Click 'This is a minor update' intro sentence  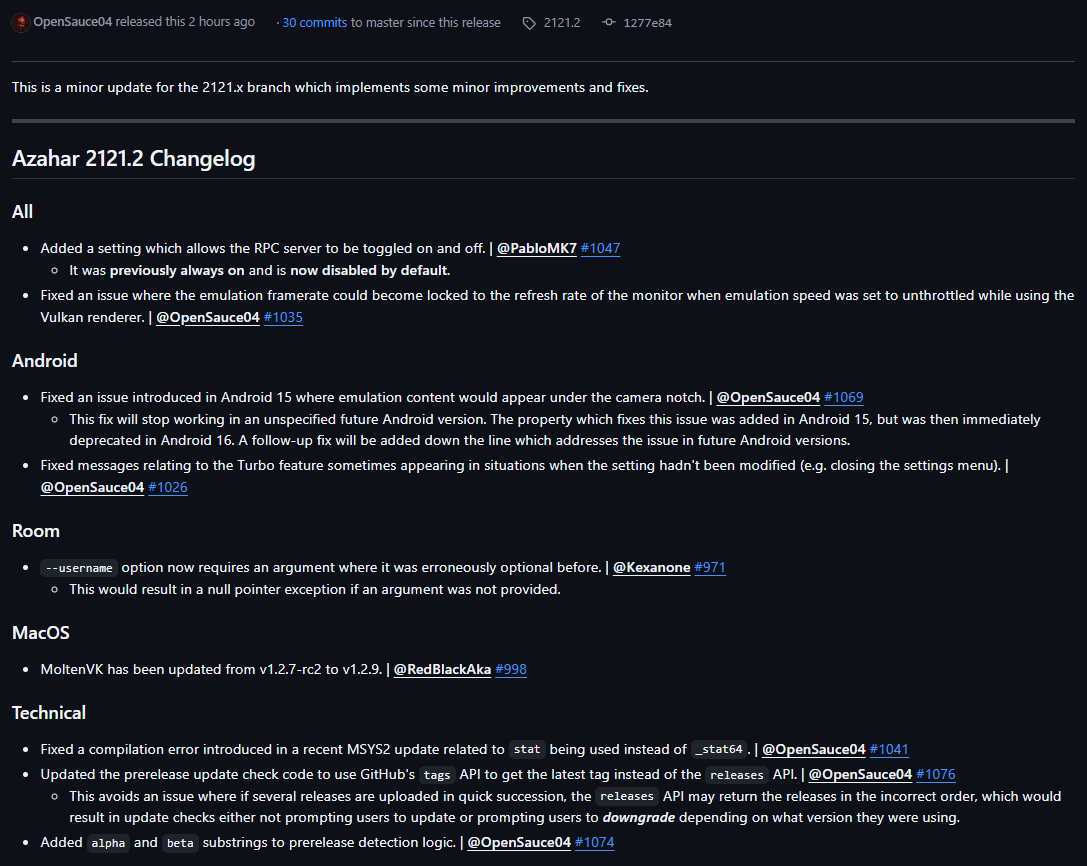[x=330, y=87]
